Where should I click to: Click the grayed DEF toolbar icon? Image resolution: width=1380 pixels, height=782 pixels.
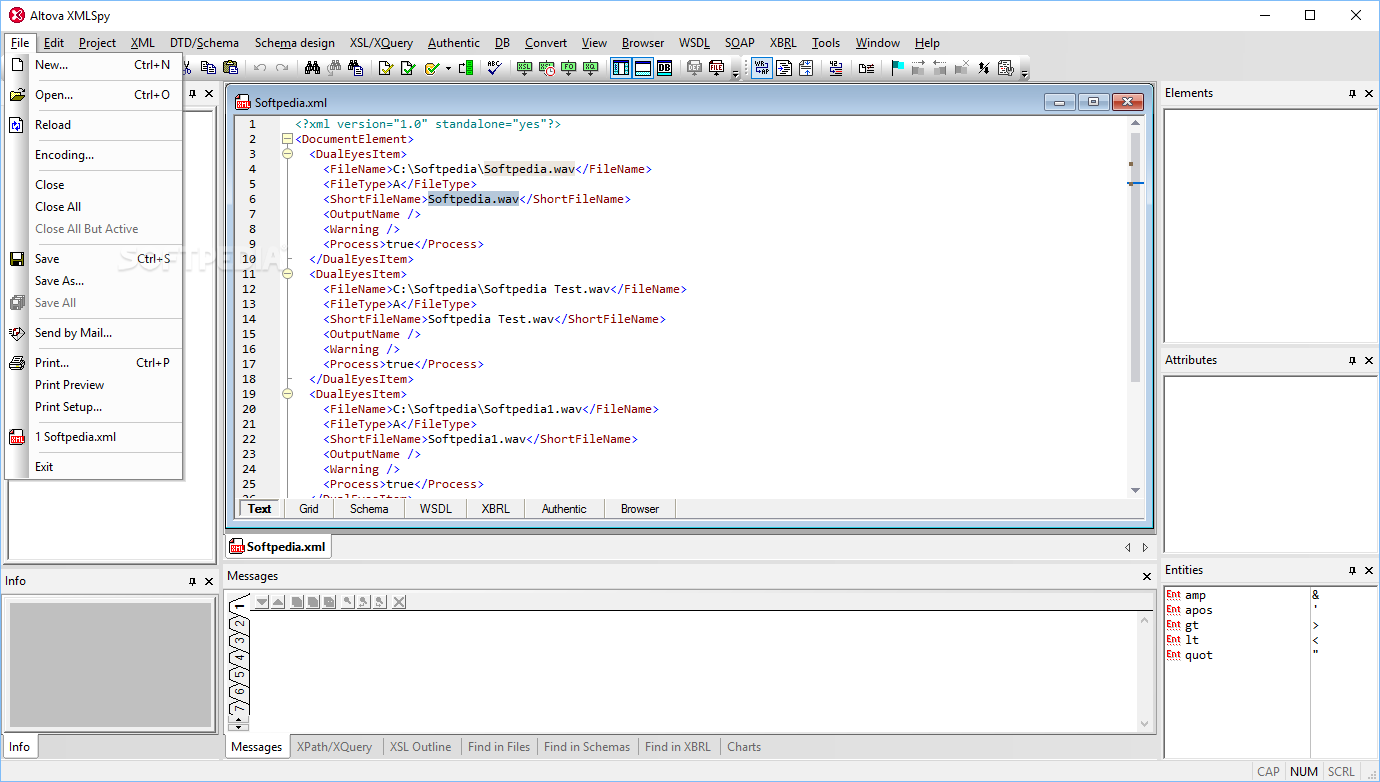695,68
